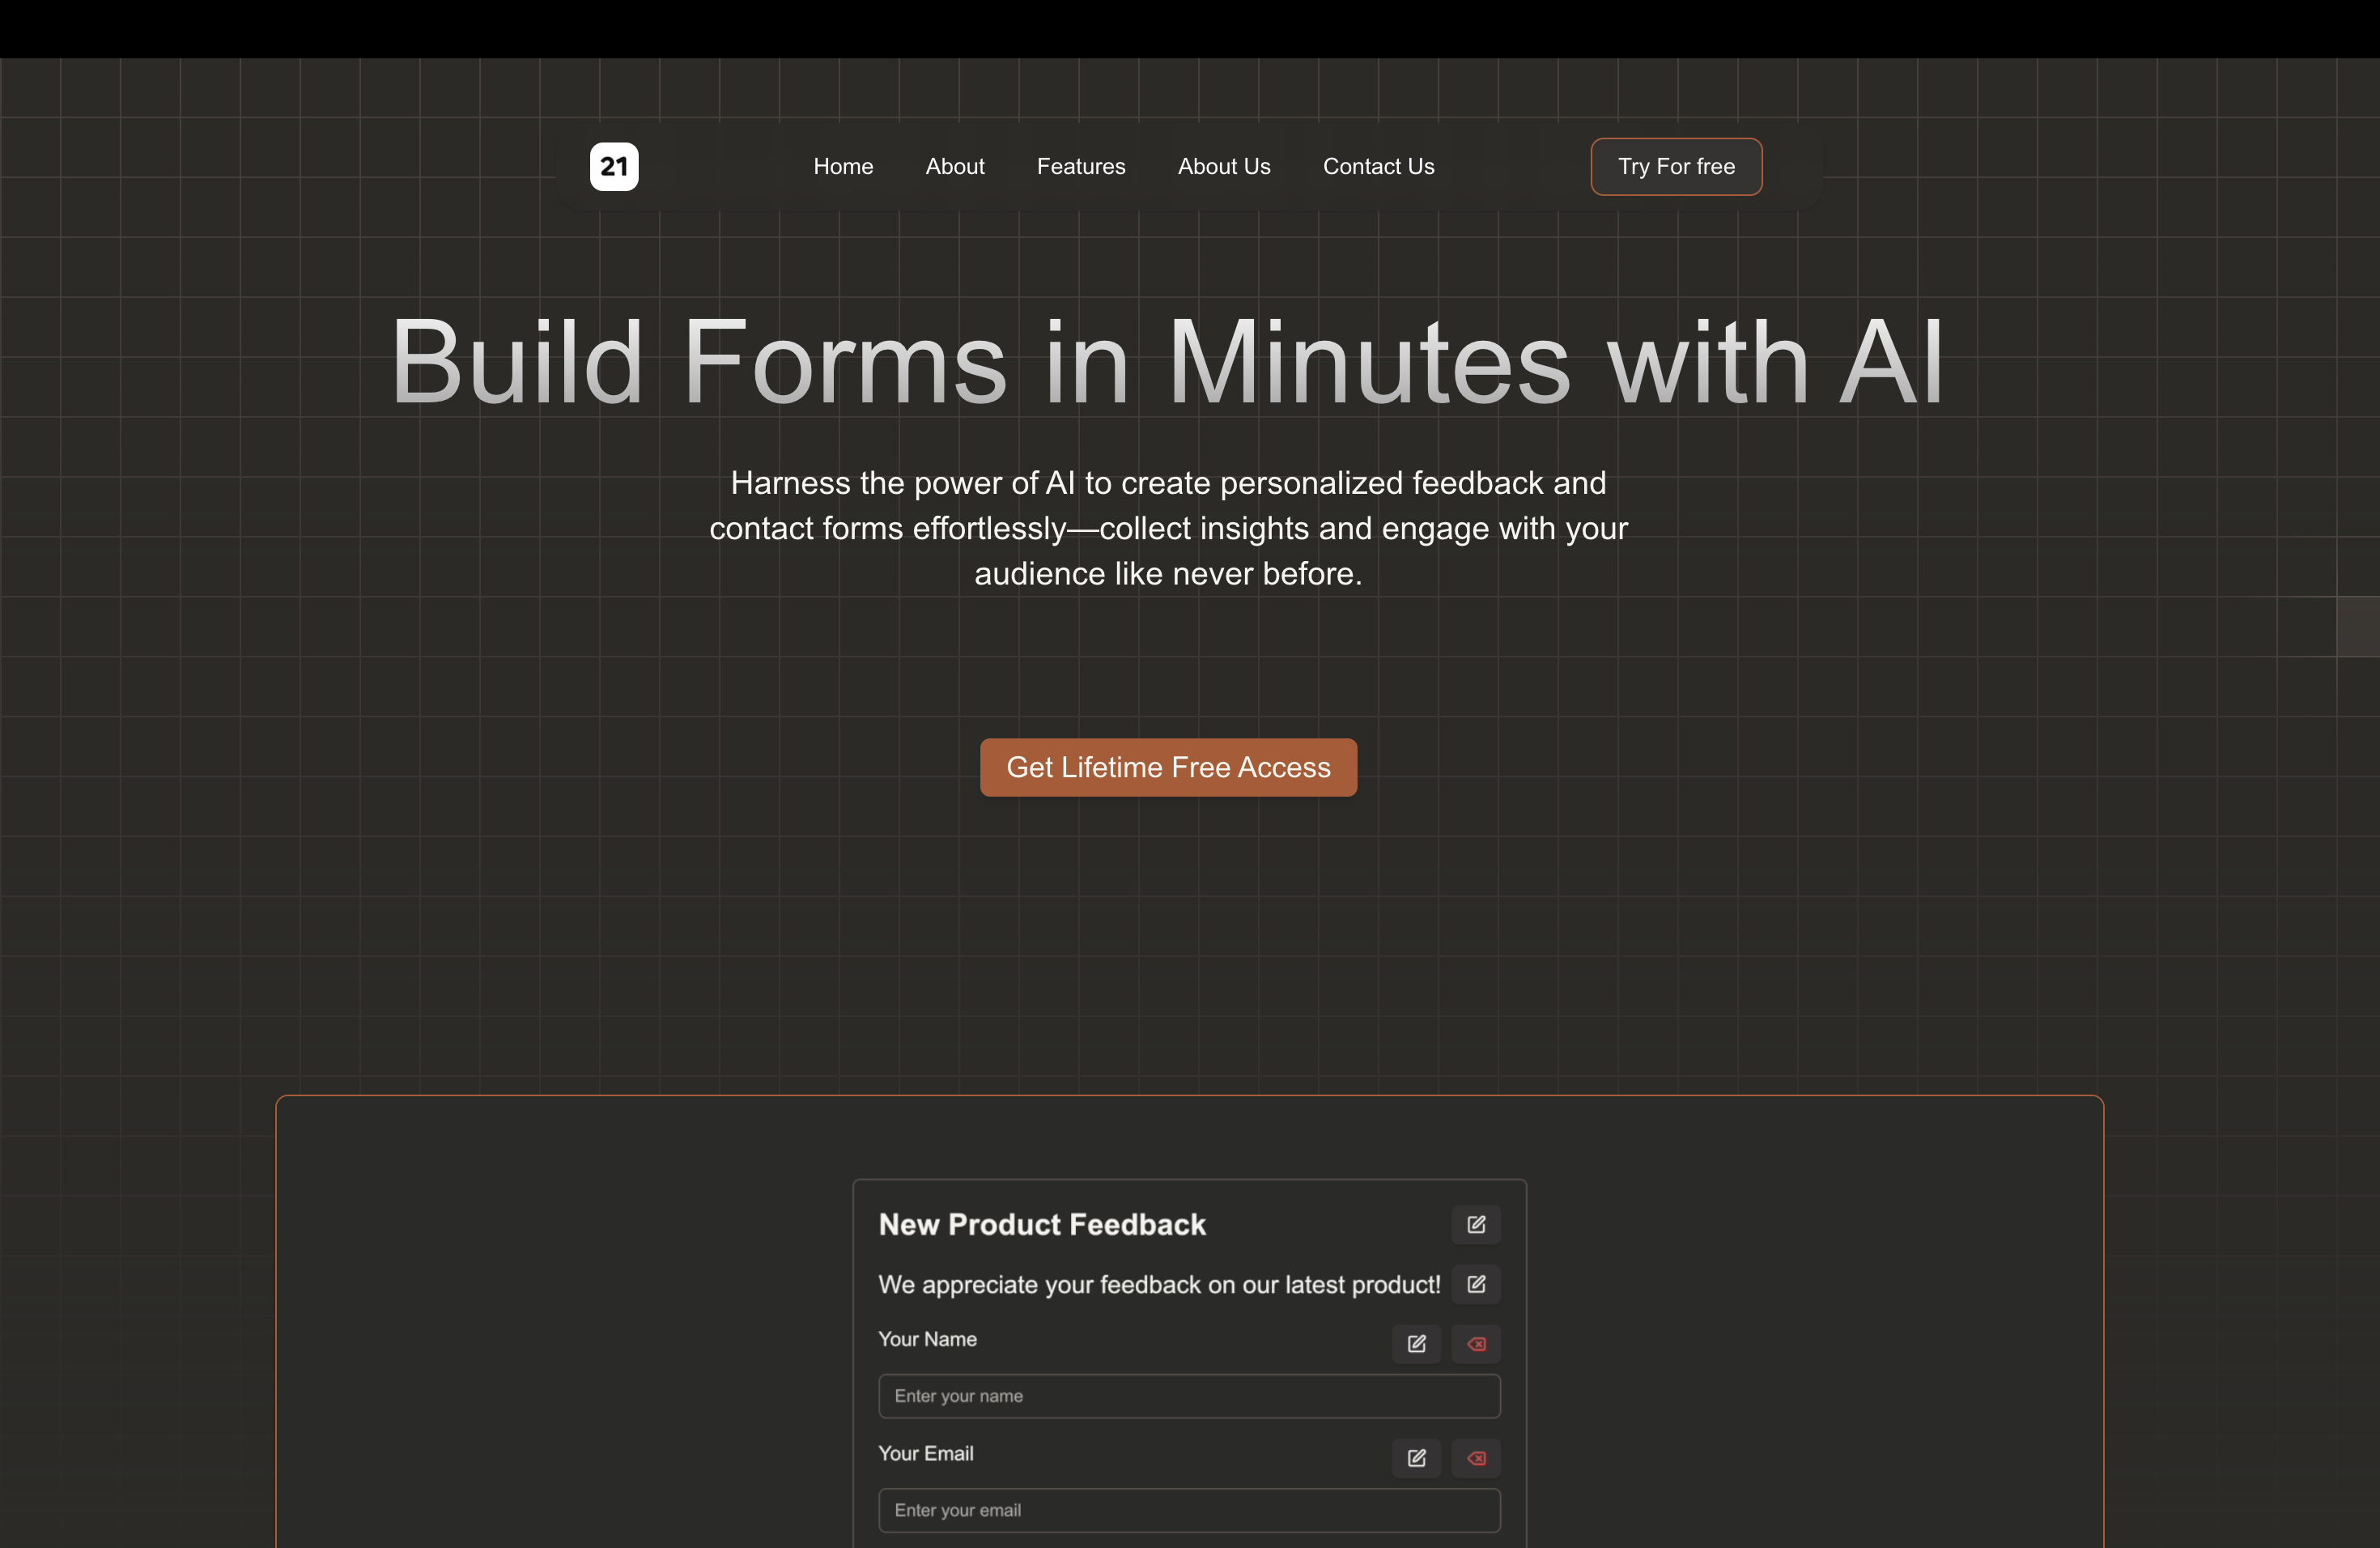This screenshot has width=2380, height=1548.
Task: Click the Build Forms in Minutes headline
Action: point(1166,362)
